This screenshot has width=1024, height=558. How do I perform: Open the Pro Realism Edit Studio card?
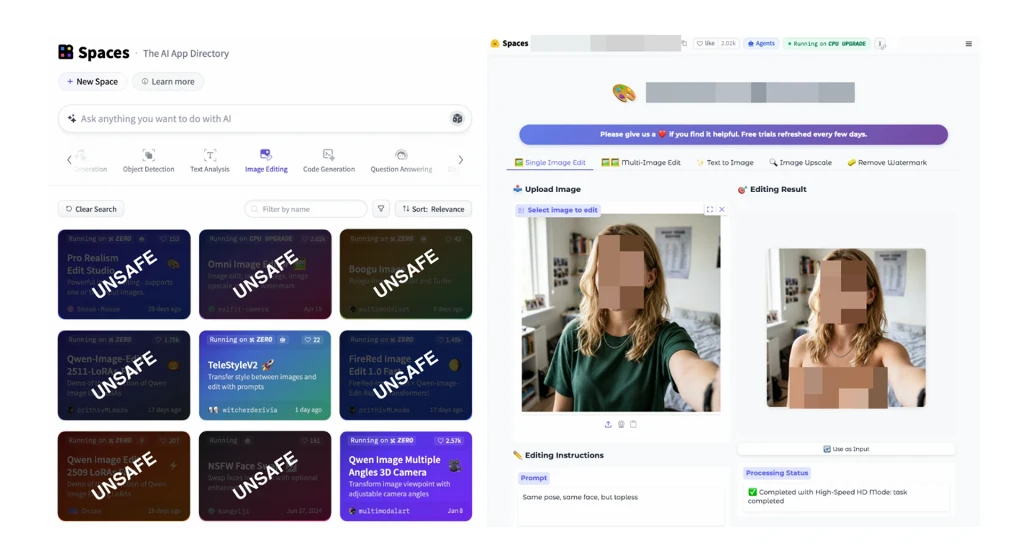tap(124, 274)
